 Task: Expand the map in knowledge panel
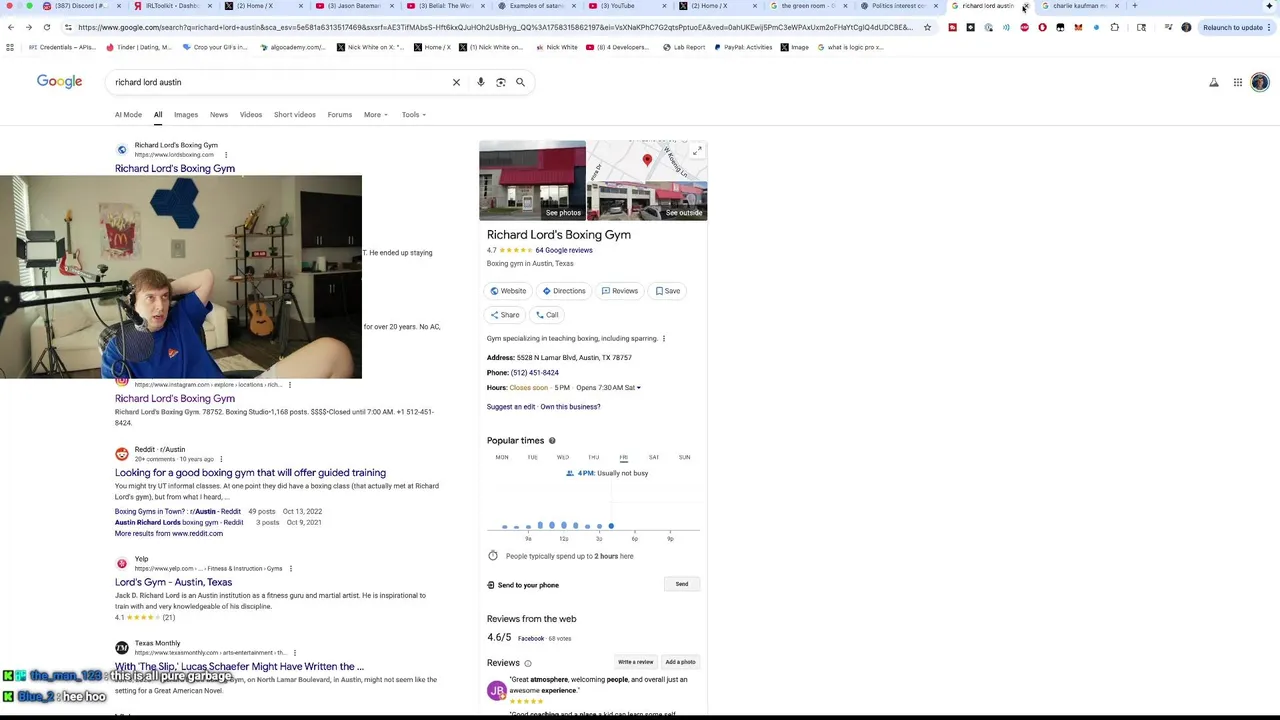[x=697, y=151]
